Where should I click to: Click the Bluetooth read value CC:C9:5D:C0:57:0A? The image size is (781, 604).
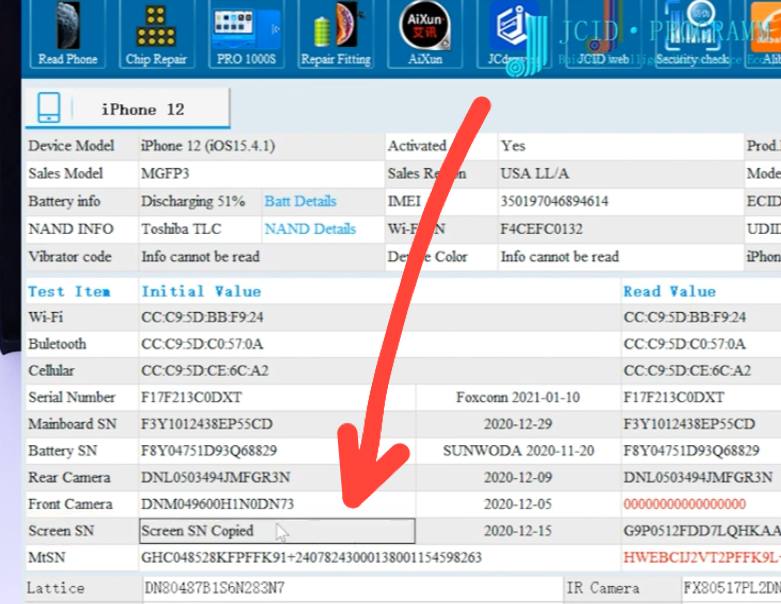pos(685,344)
